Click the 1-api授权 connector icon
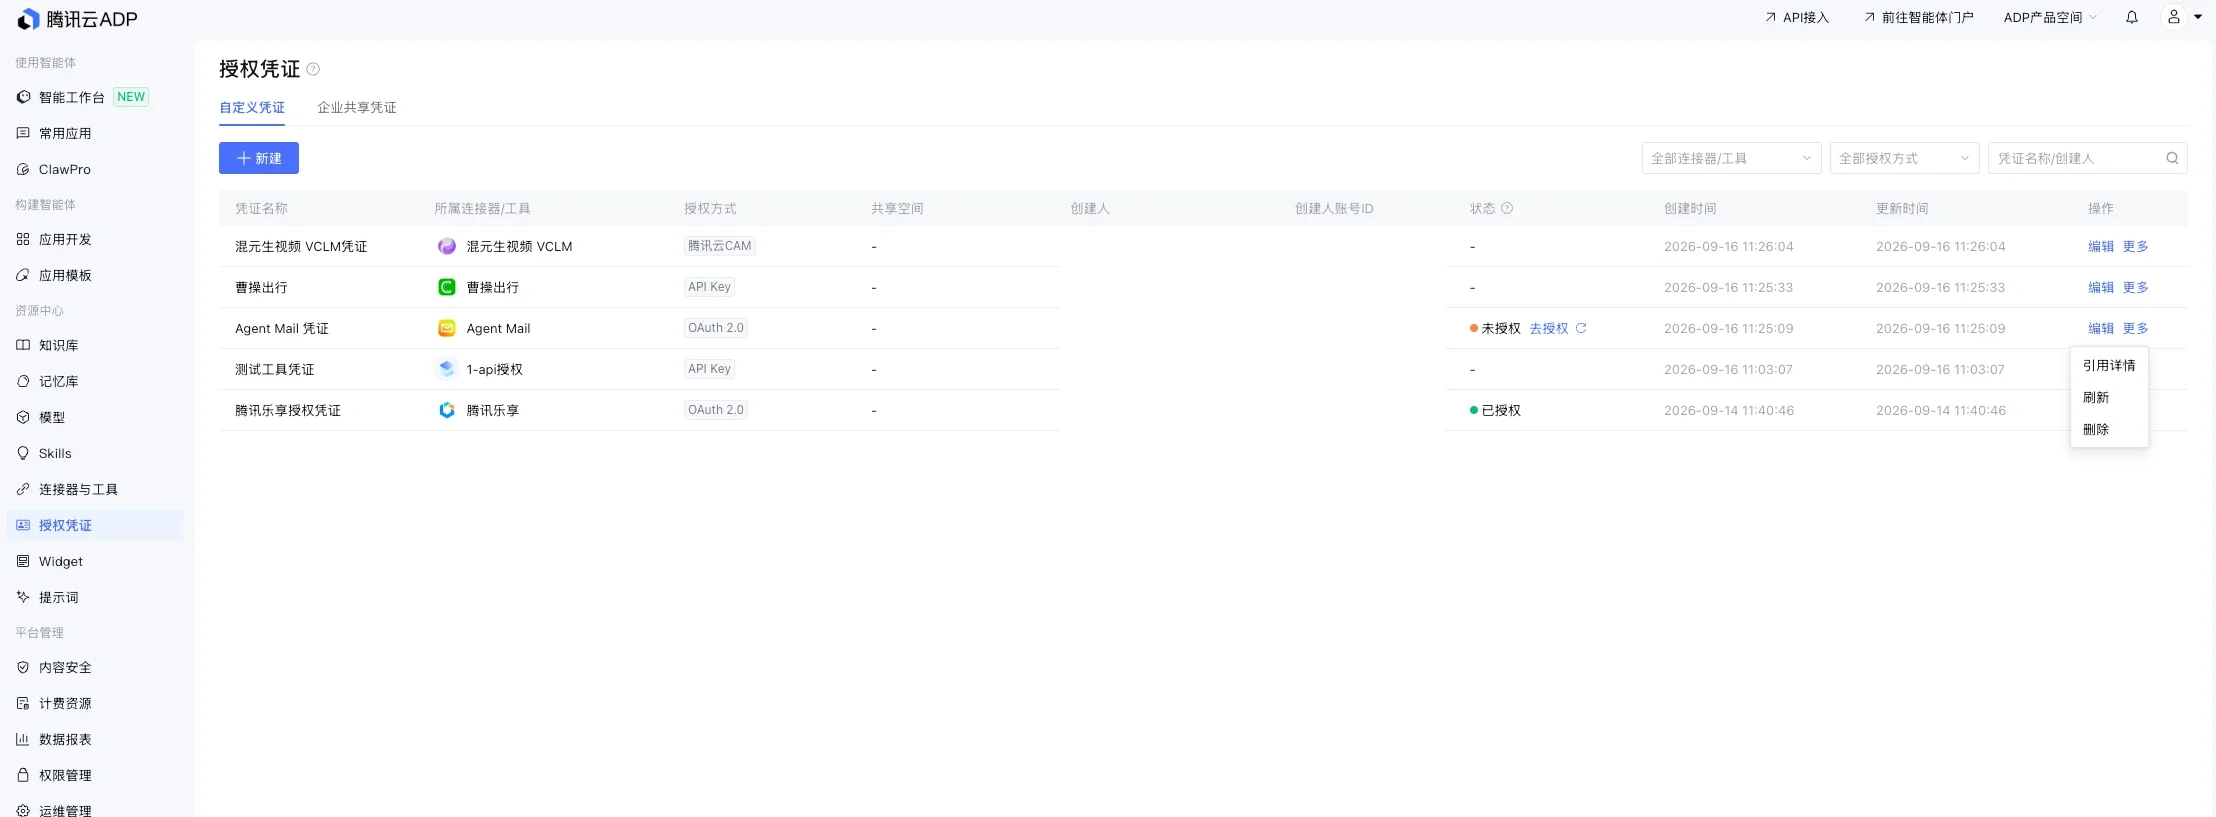 coord(447,369)
